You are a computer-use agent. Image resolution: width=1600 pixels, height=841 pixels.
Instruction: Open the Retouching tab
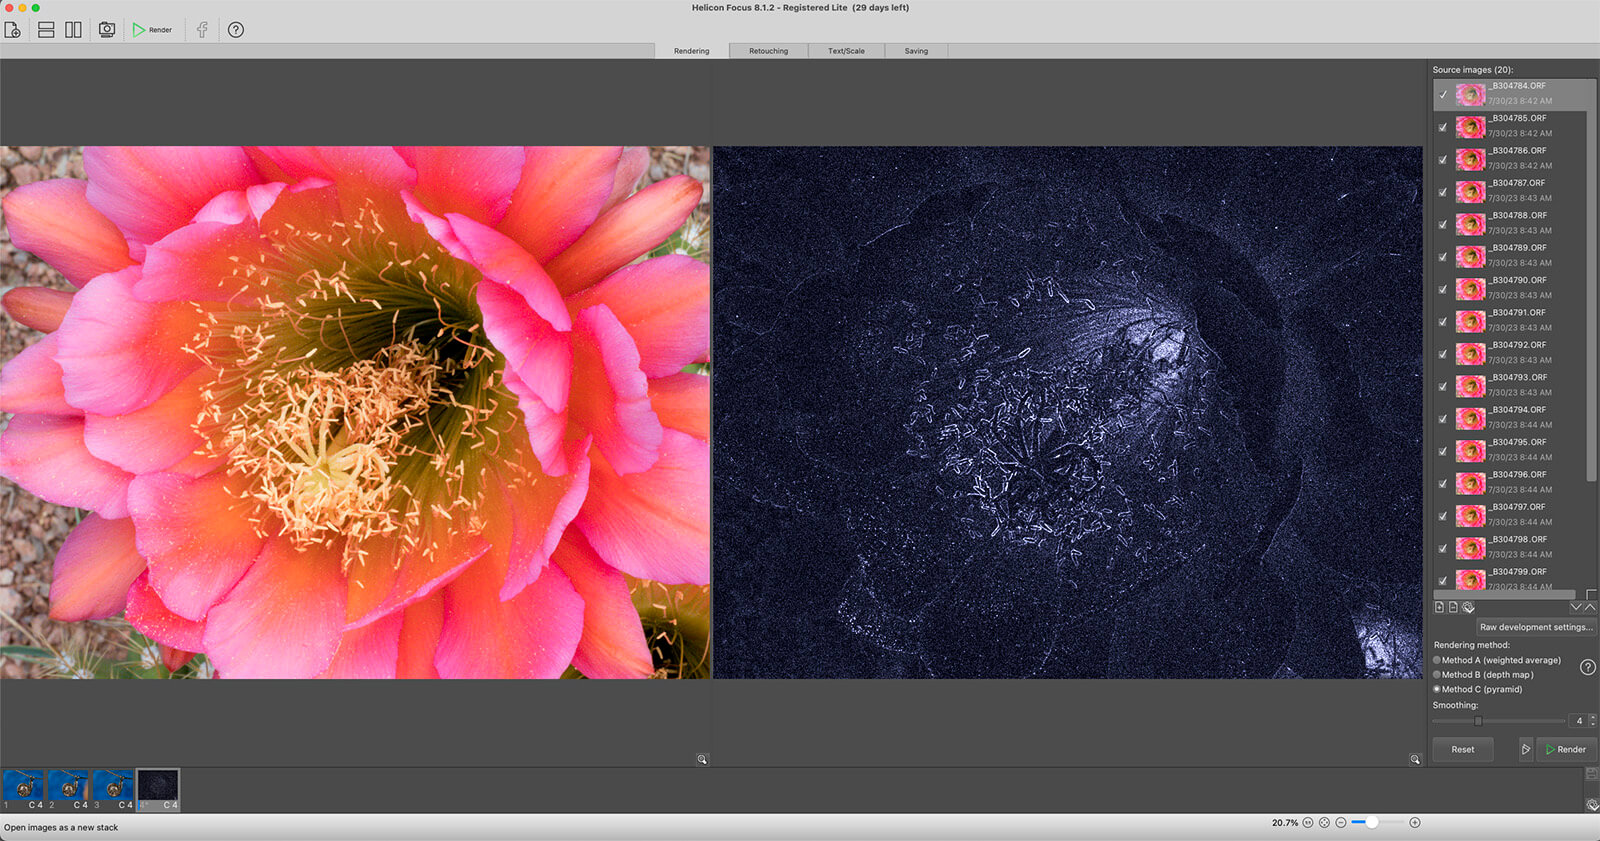coord(768,51)
